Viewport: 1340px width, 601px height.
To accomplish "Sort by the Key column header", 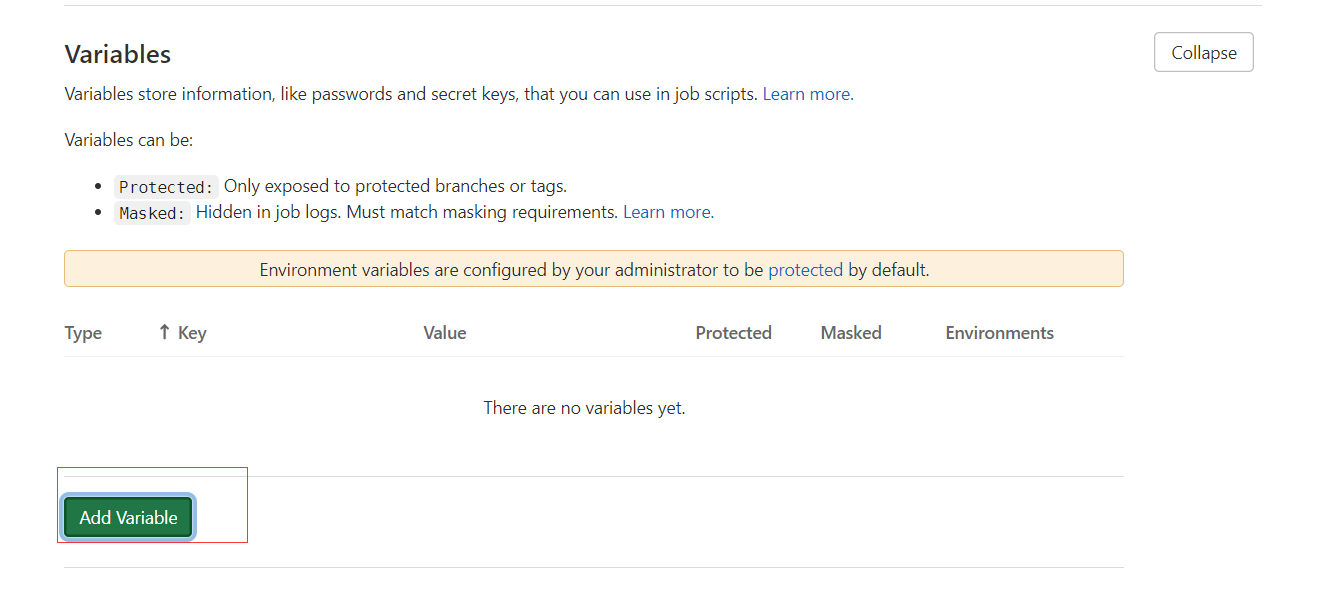I will tap(192, 333).
